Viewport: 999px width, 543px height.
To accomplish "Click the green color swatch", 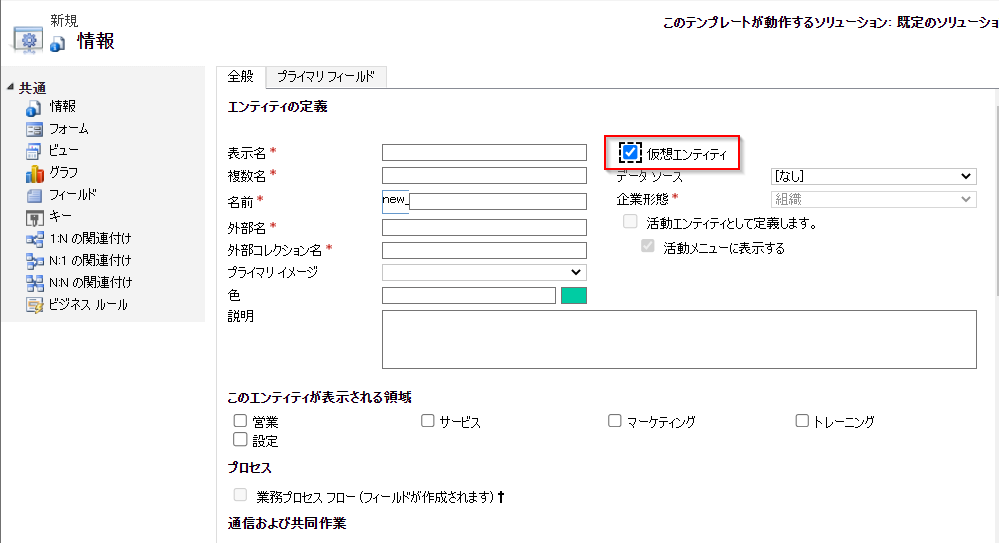I will (x=573, y=295).
